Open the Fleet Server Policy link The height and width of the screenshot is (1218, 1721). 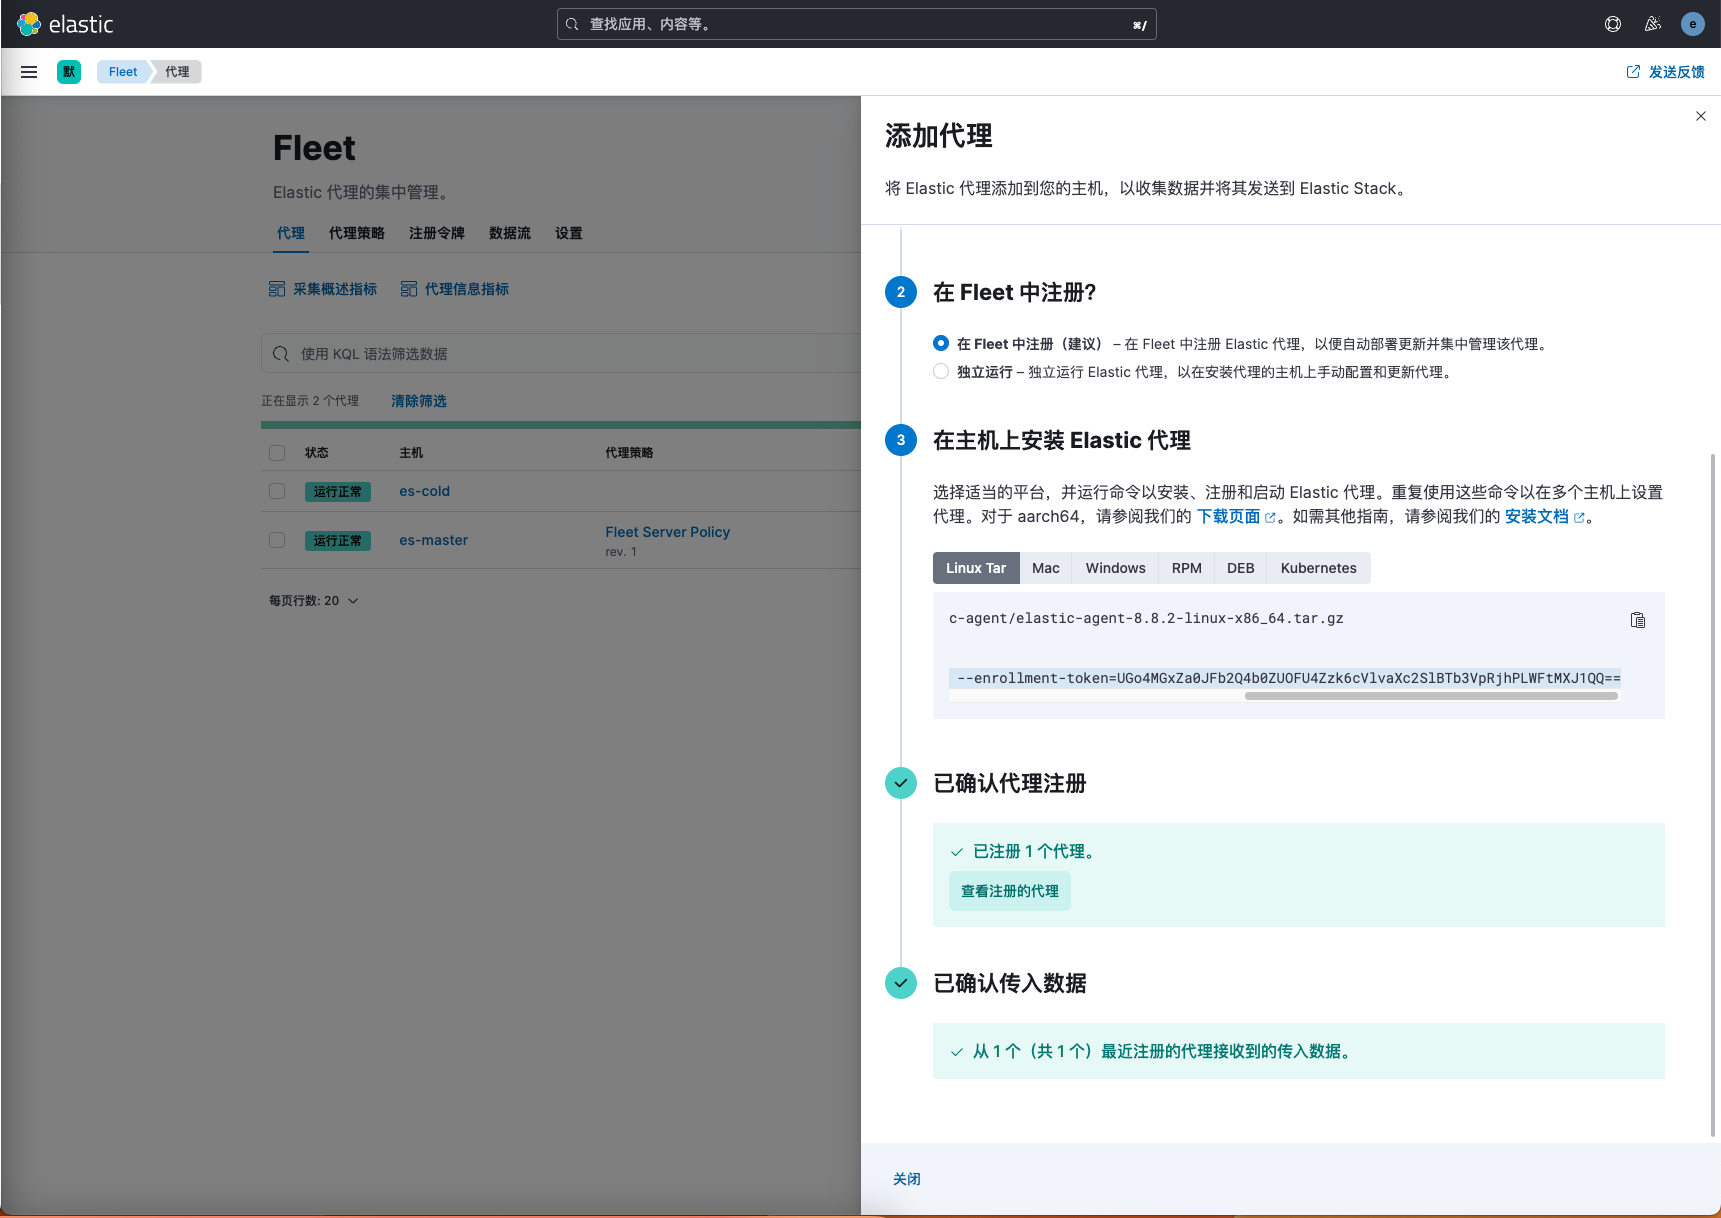(667, 532)
